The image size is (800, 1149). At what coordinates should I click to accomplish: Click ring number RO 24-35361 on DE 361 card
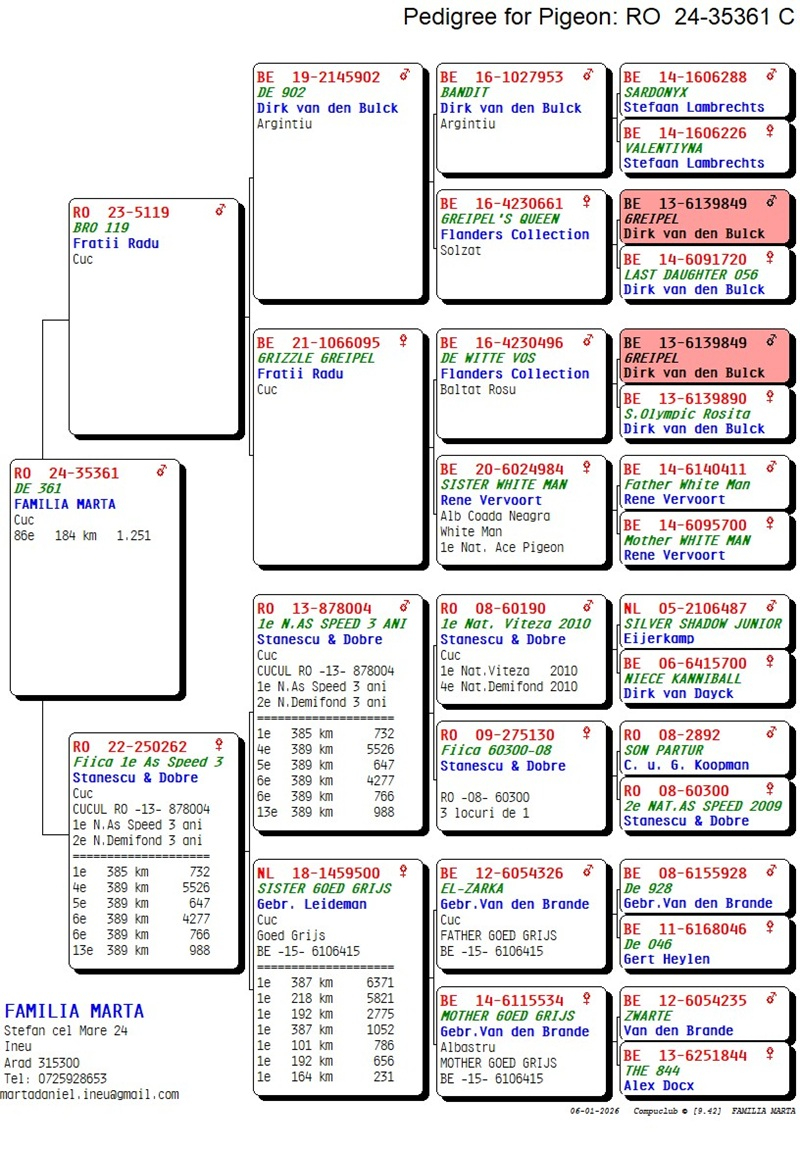coord(67,473)
